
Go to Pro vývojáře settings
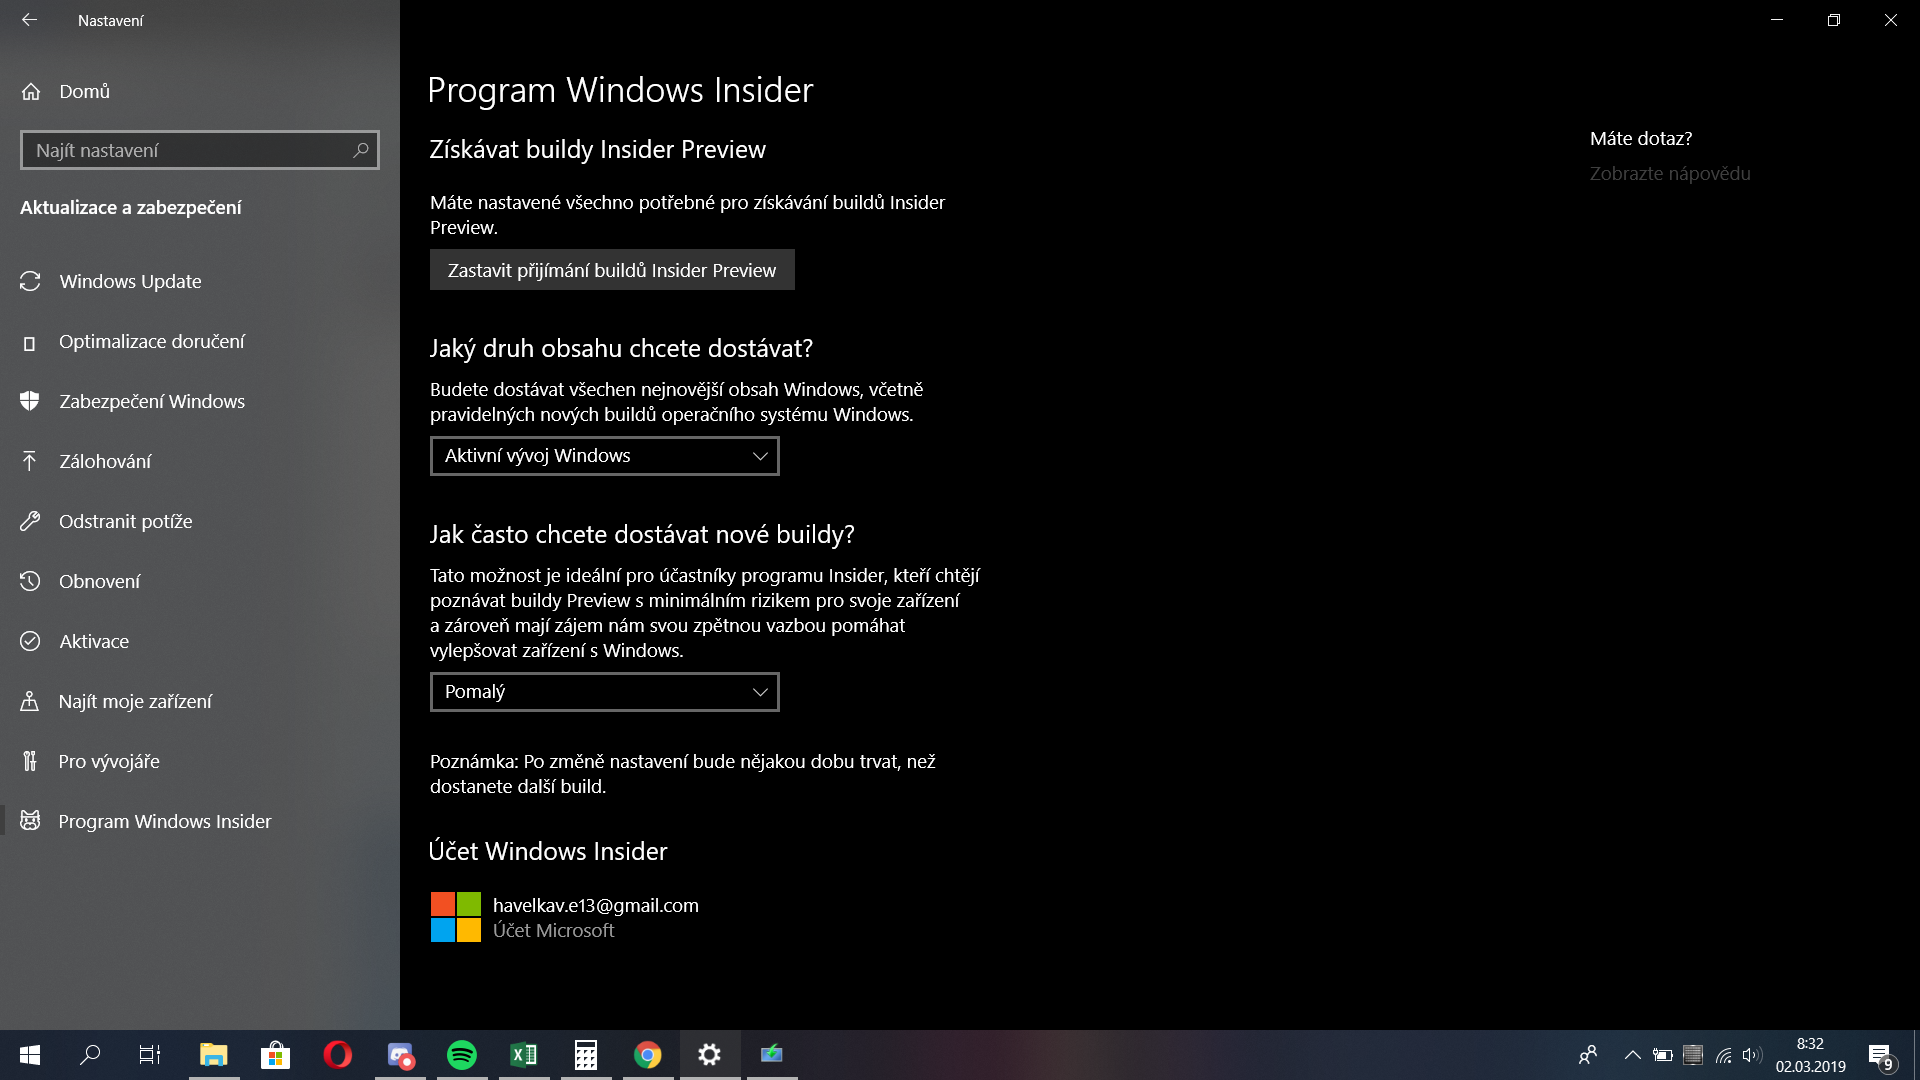[109, 761]
